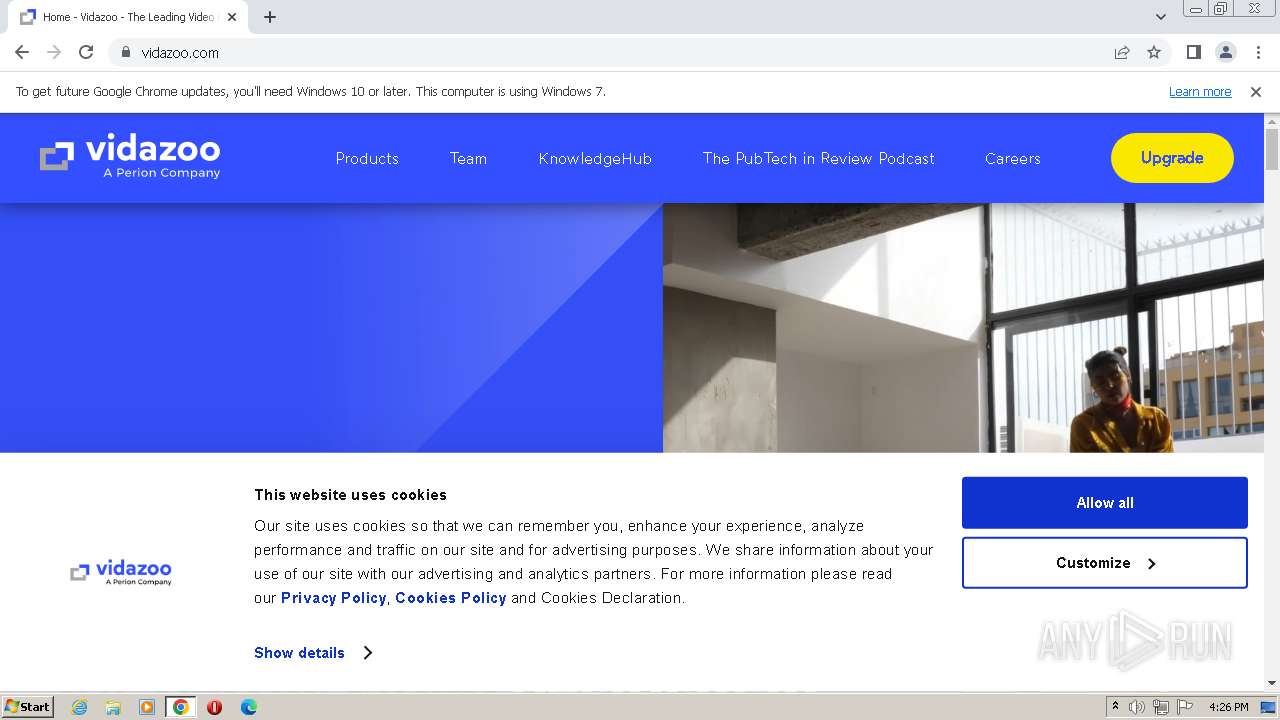Click the Windows Start button

point(27,707)
